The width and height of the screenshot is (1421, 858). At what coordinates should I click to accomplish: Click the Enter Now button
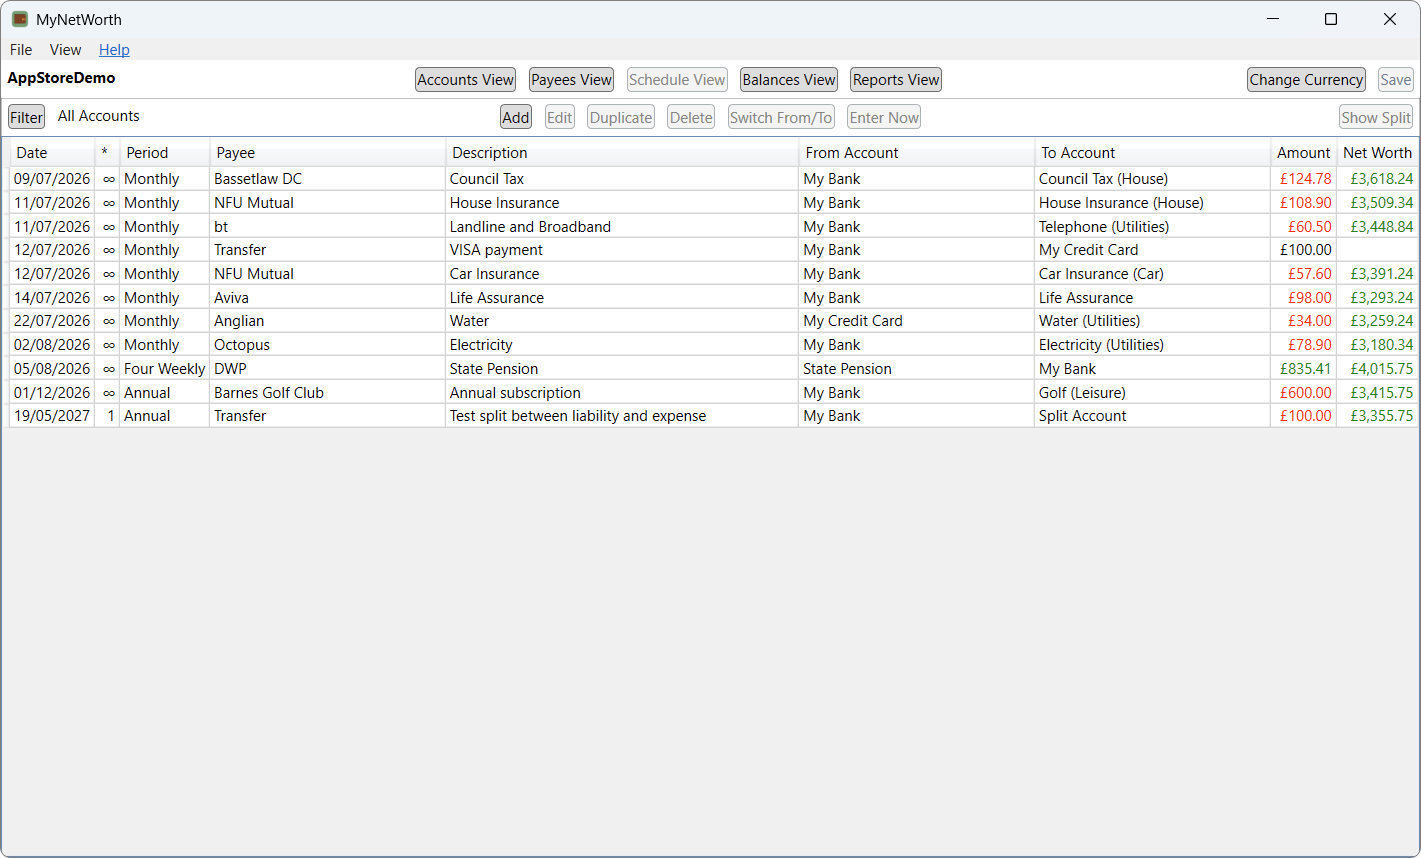[x=884, y=117]
